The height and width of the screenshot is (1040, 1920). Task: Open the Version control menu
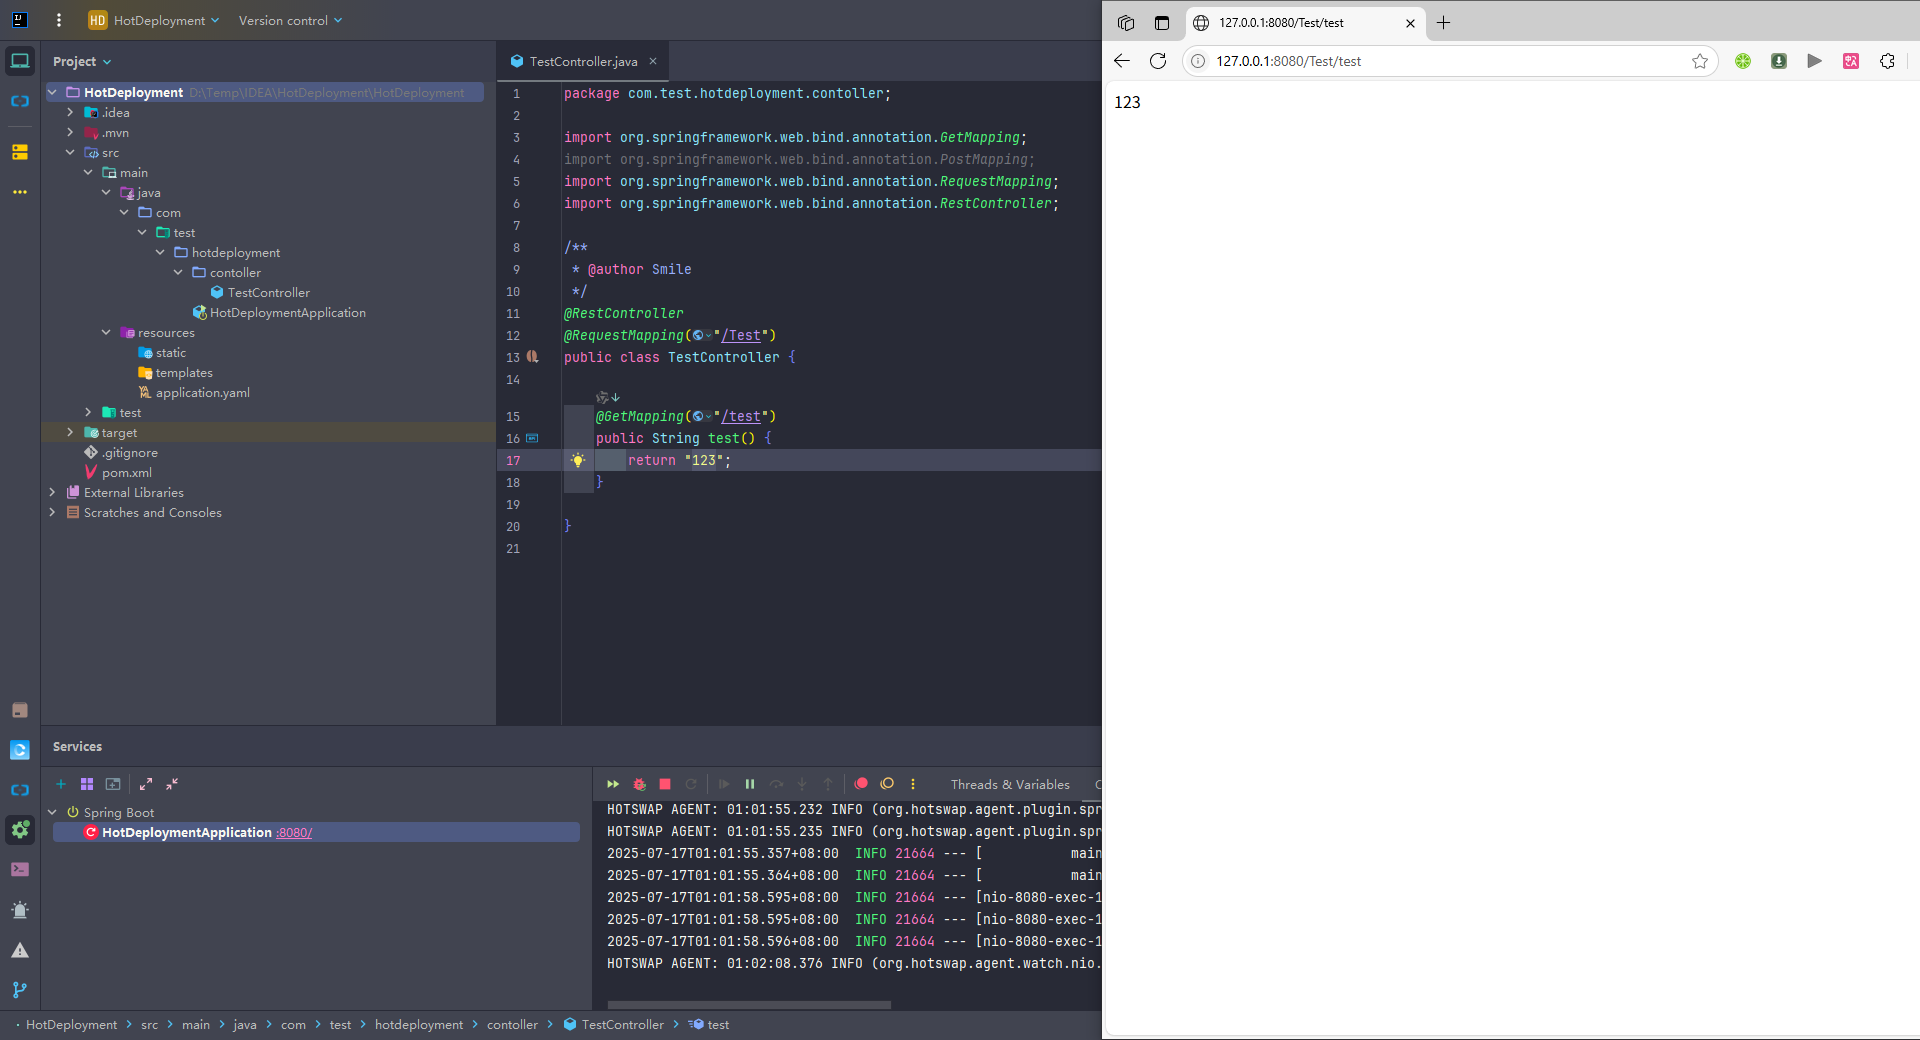coord(290,20)
